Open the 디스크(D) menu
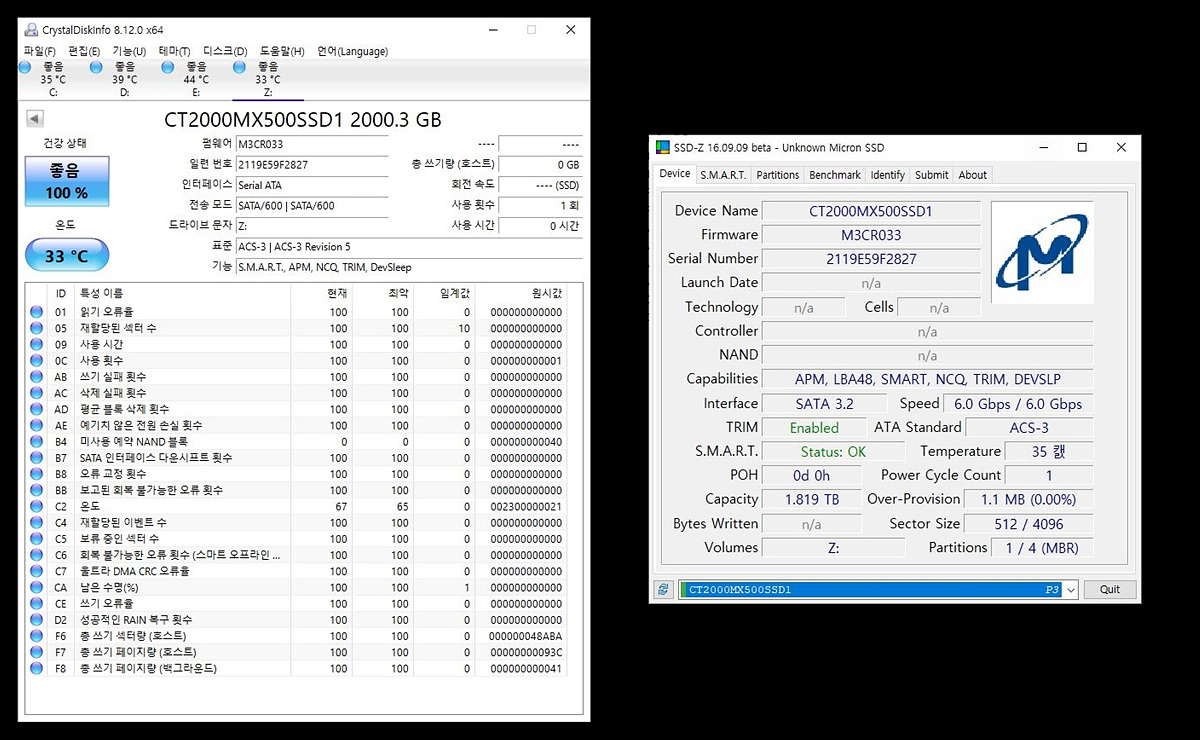This screenshot has width=1200, height=740. [x=225, y=51]
